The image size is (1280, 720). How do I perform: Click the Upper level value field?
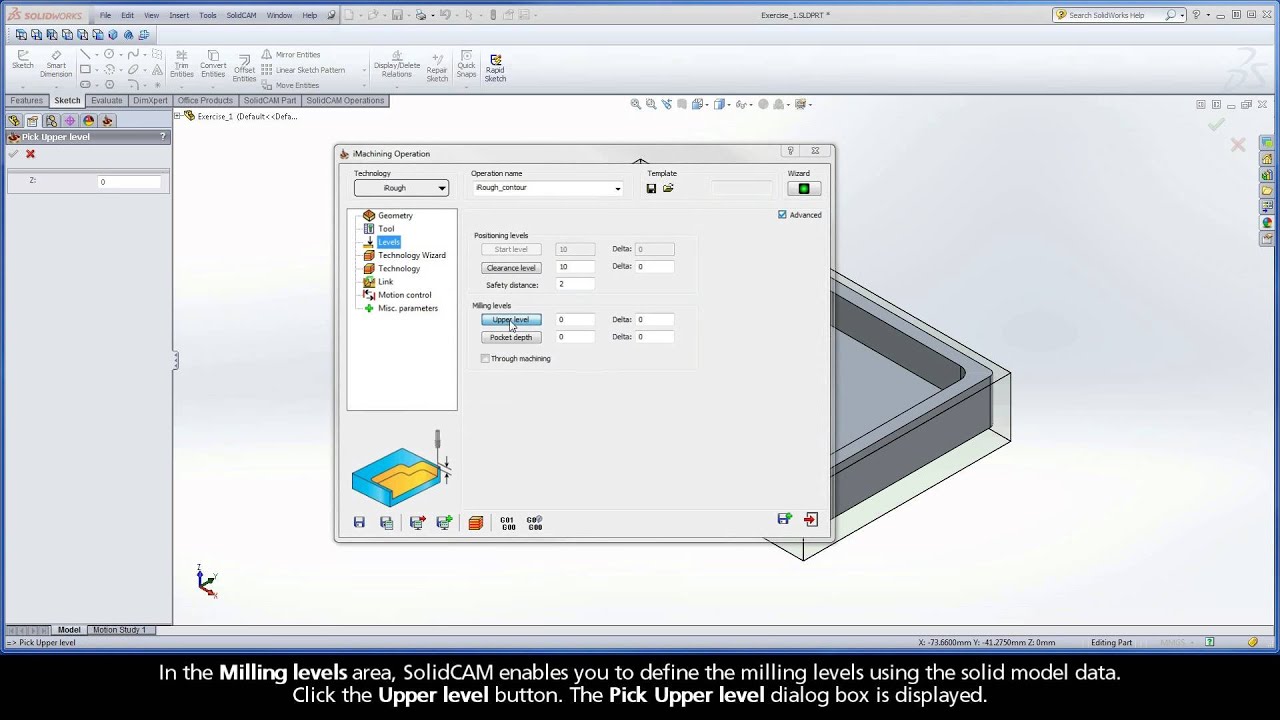coord(575,320)
